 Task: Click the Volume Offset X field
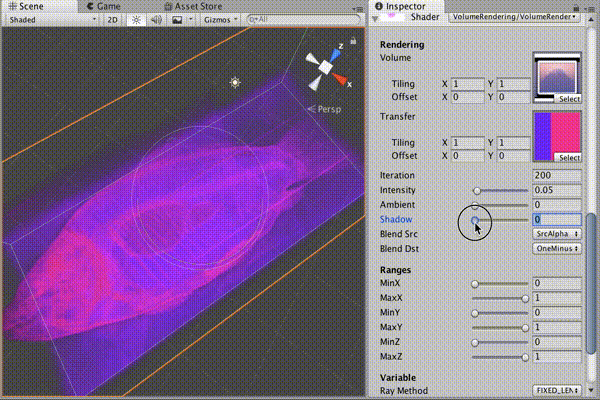click(x=468, y=97)
